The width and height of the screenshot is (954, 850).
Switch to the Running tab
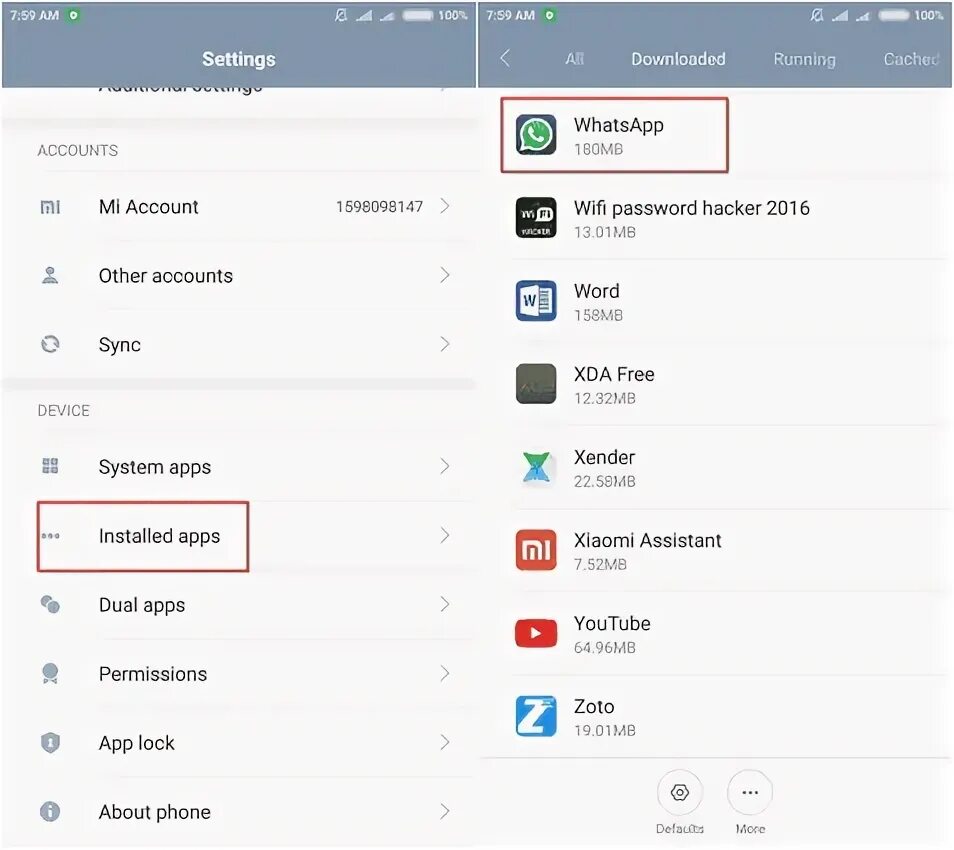click(804, 60)
